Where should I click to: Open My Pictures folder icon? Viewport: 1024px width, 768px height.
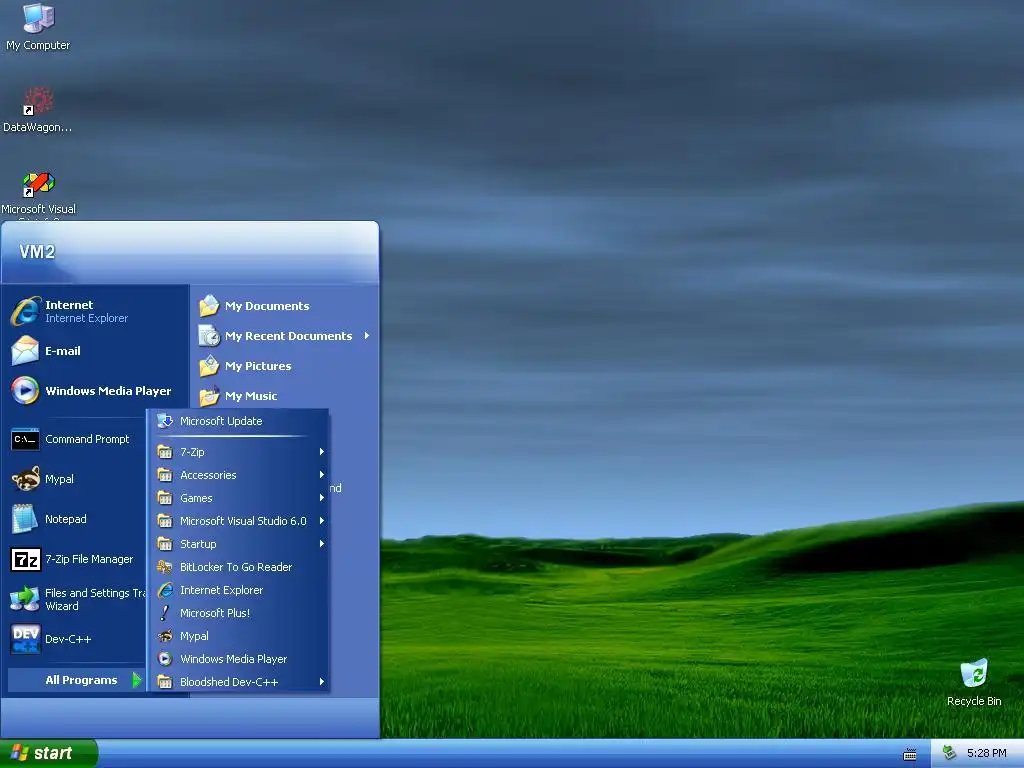pyautogui.click(x=209, y=366)
